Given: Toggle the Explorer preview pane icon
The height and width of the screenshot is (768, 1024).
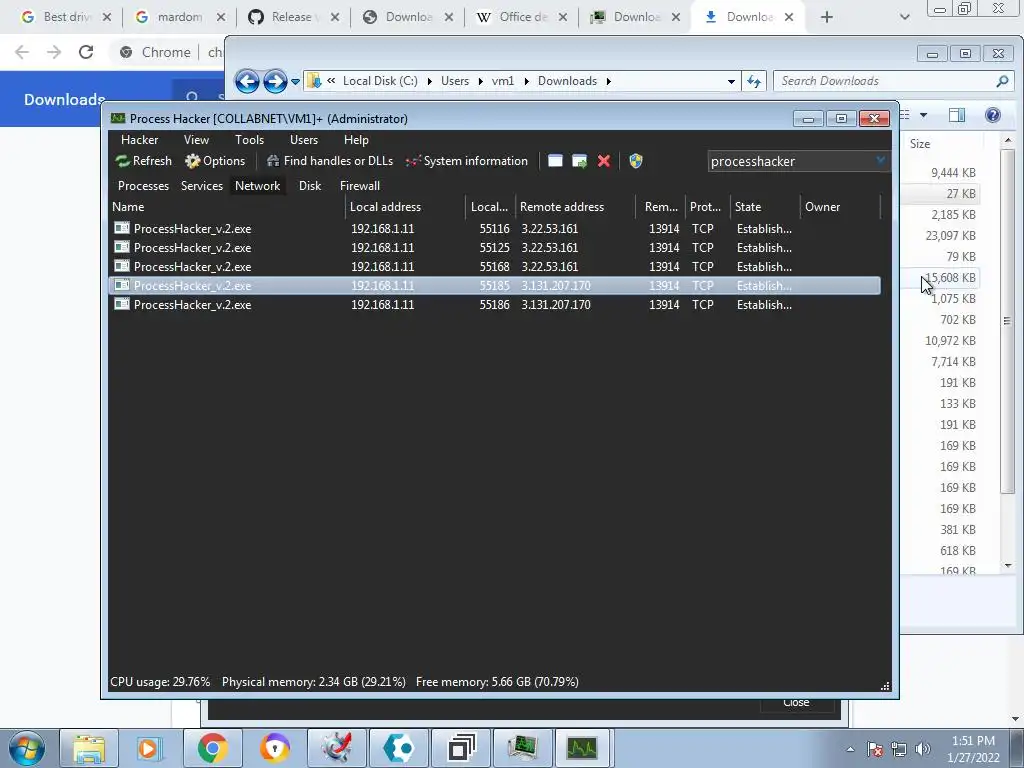Looking at the screenshot, I should click(957, 116).
